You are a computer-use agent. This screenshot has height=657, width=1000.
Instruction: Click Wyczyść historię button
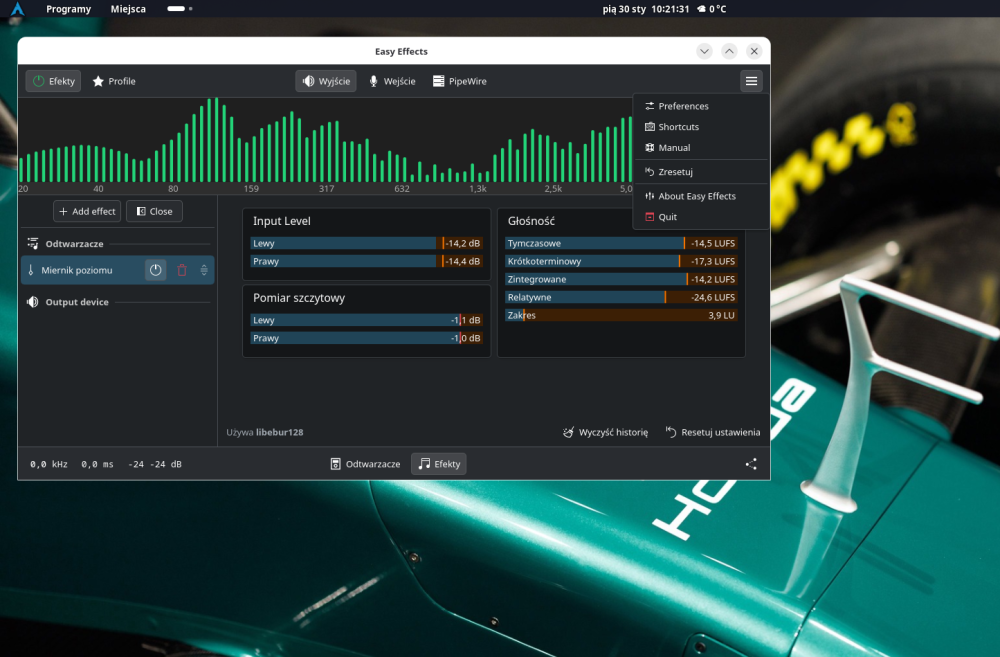pyautogui.click(x=605, y=432)
